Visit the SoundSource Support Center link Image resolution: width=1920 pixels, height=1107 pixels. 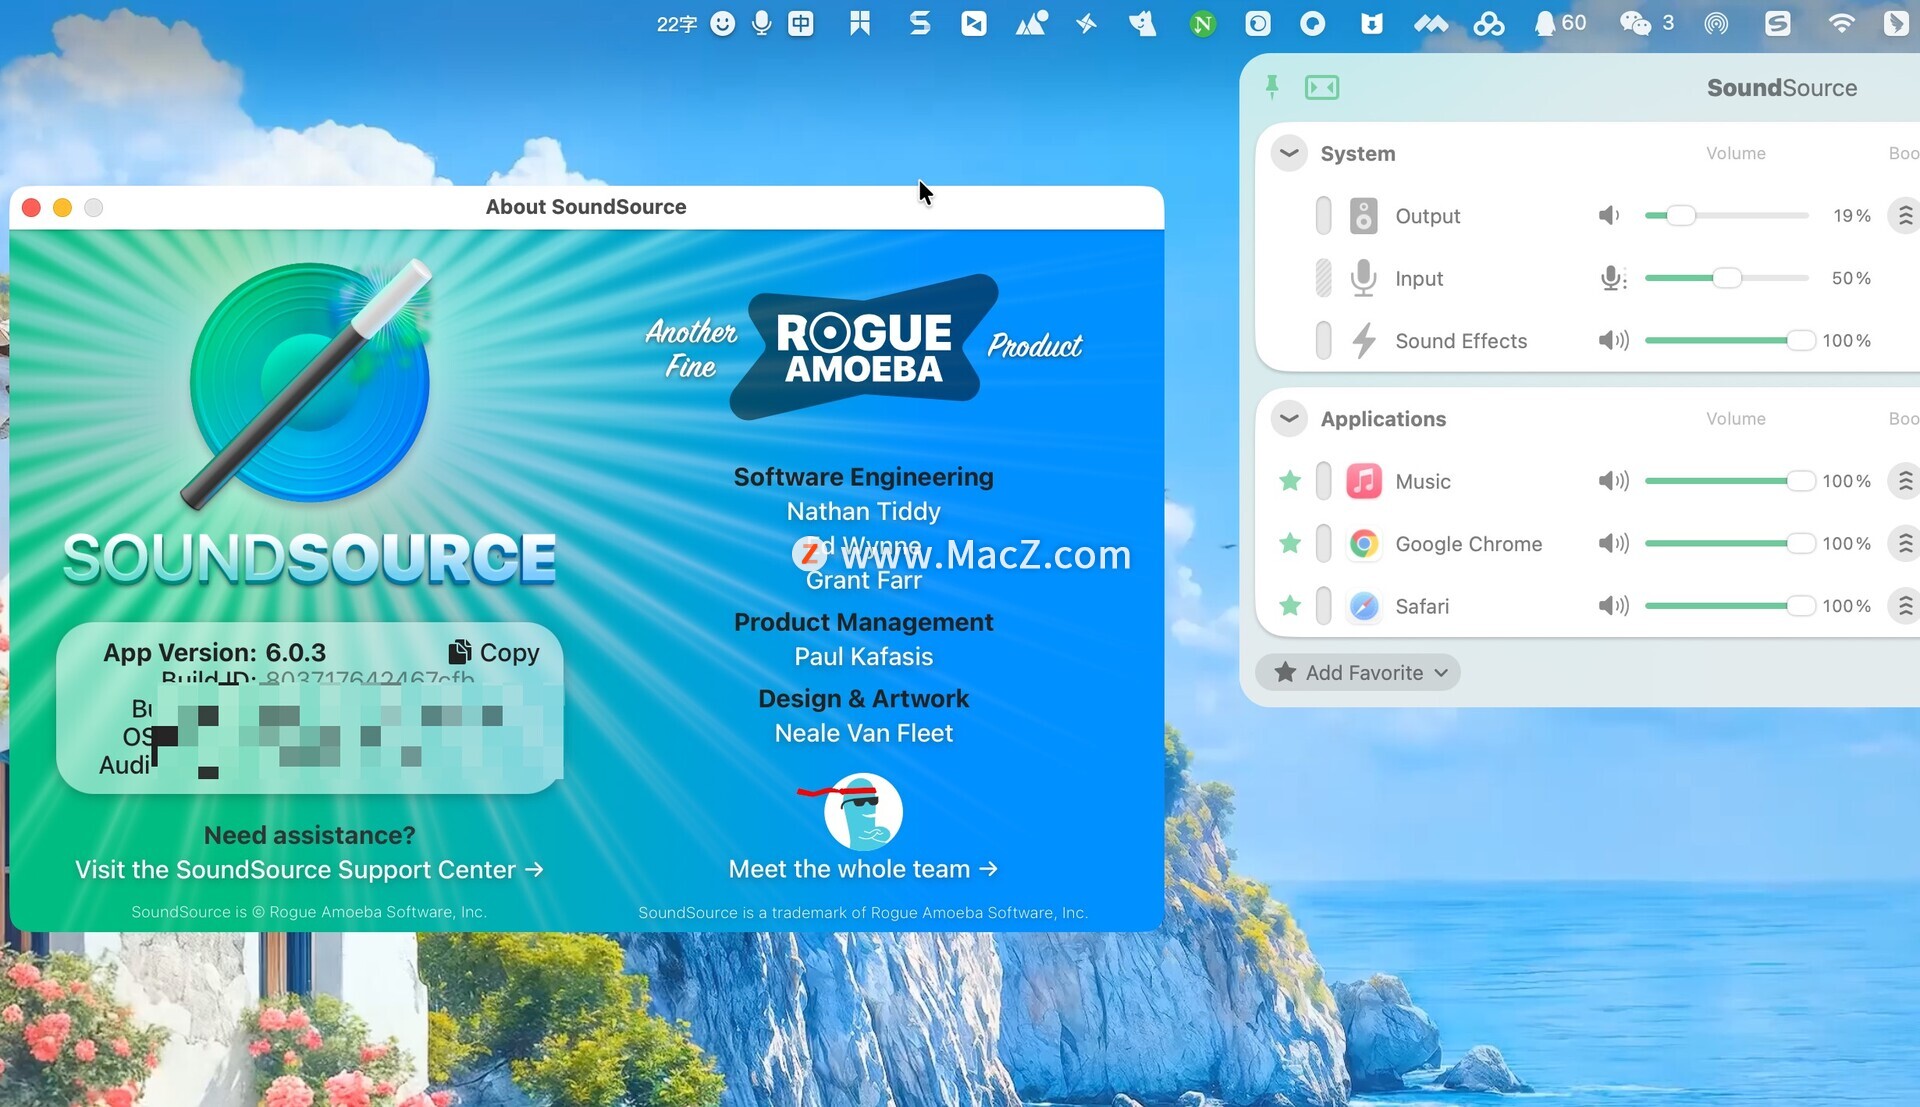point(309,870)
